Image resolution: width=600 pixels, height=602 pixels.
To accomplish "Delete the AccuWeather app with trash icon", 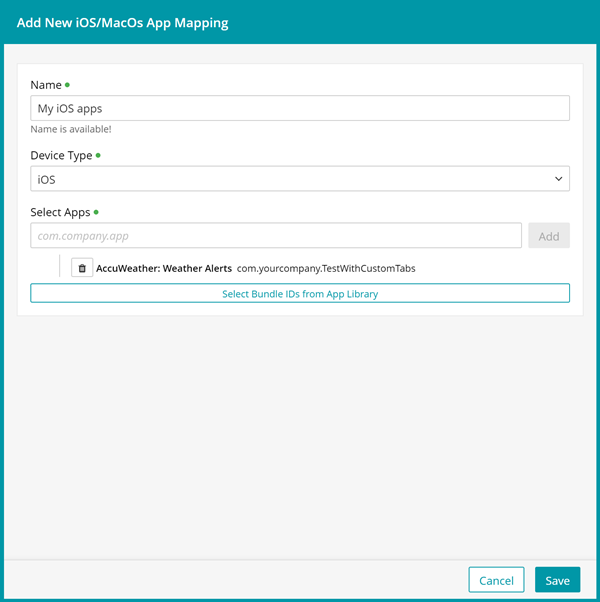I will [x=82, y=268].
